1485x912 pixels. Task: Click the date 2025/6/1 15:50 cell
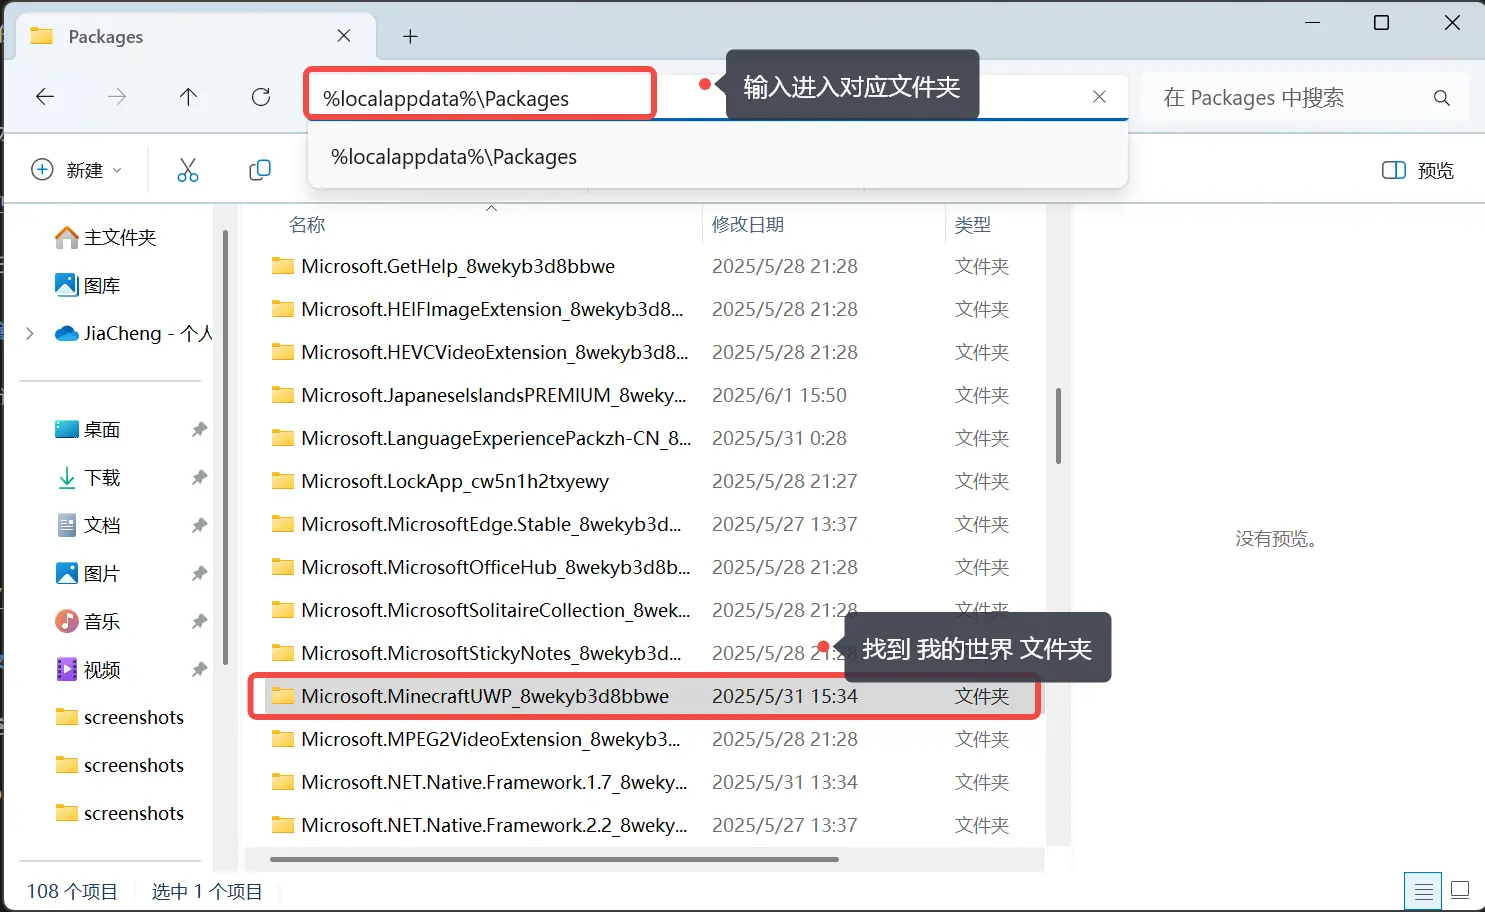tap(779, 395)
